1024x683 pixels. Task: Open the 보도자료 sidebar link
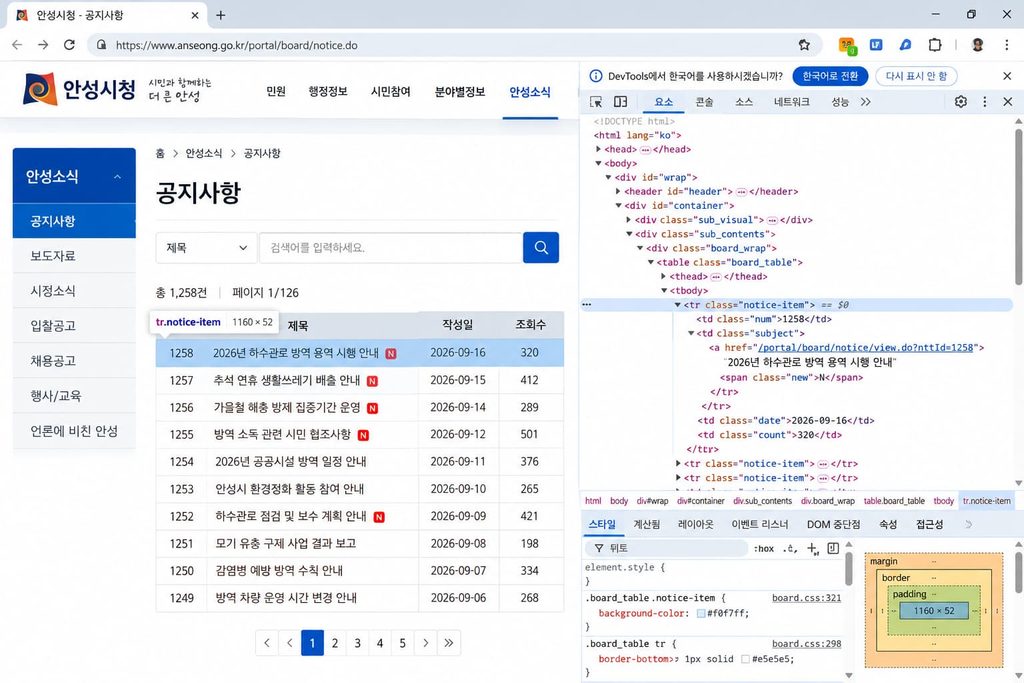click(x=74, y=256)
